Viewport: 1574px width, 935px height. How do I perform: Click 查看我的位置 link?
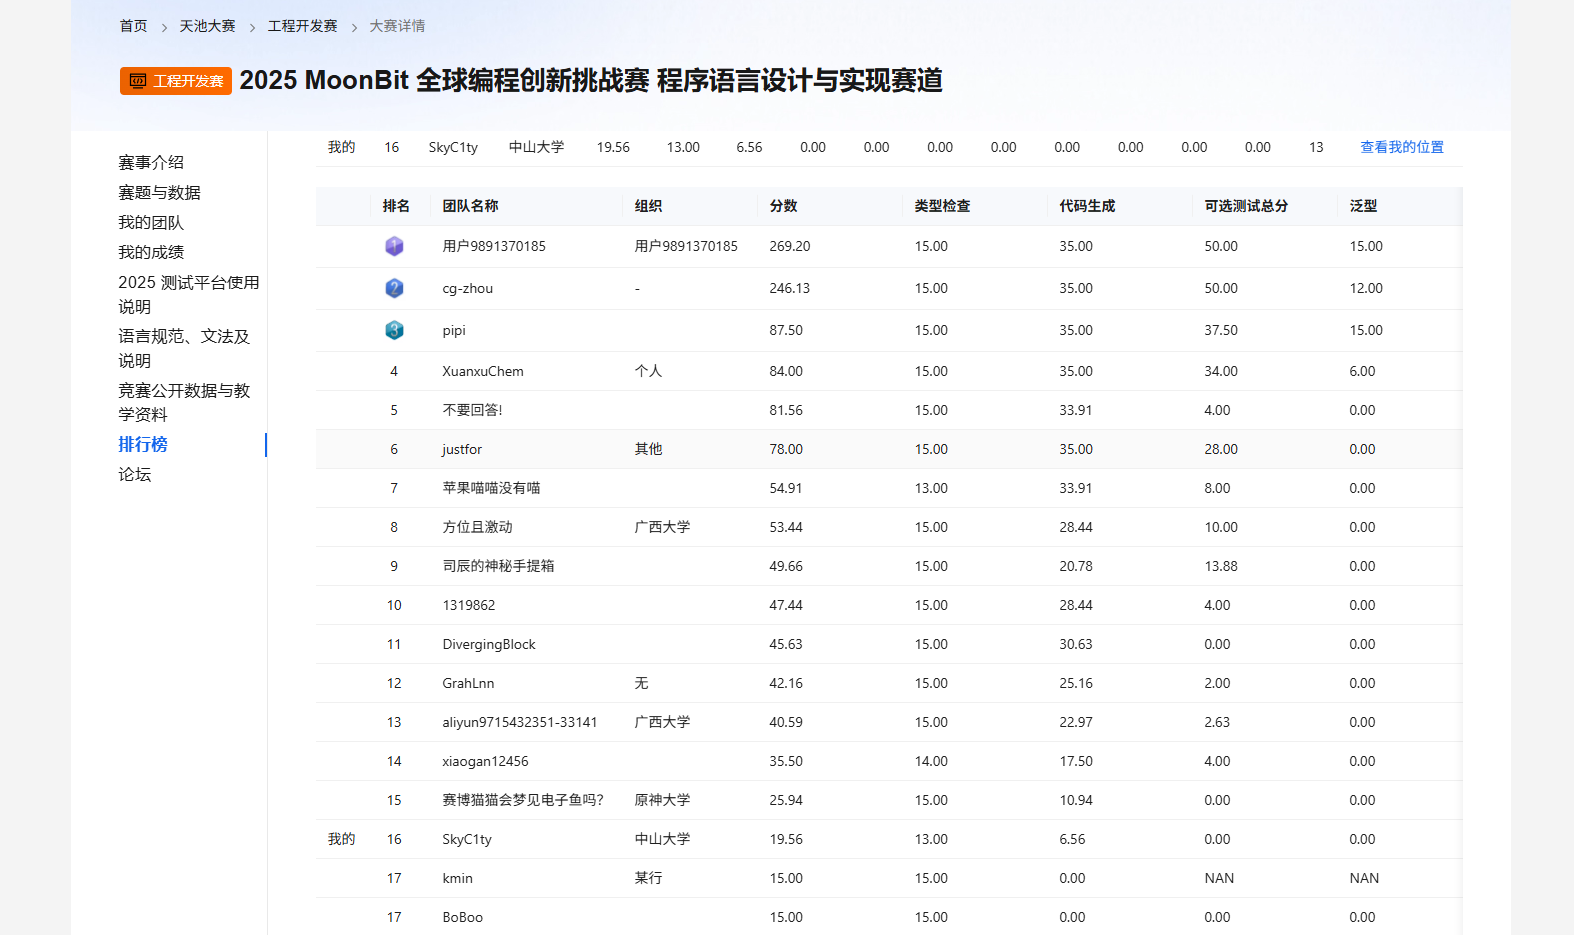[1402, 147]
